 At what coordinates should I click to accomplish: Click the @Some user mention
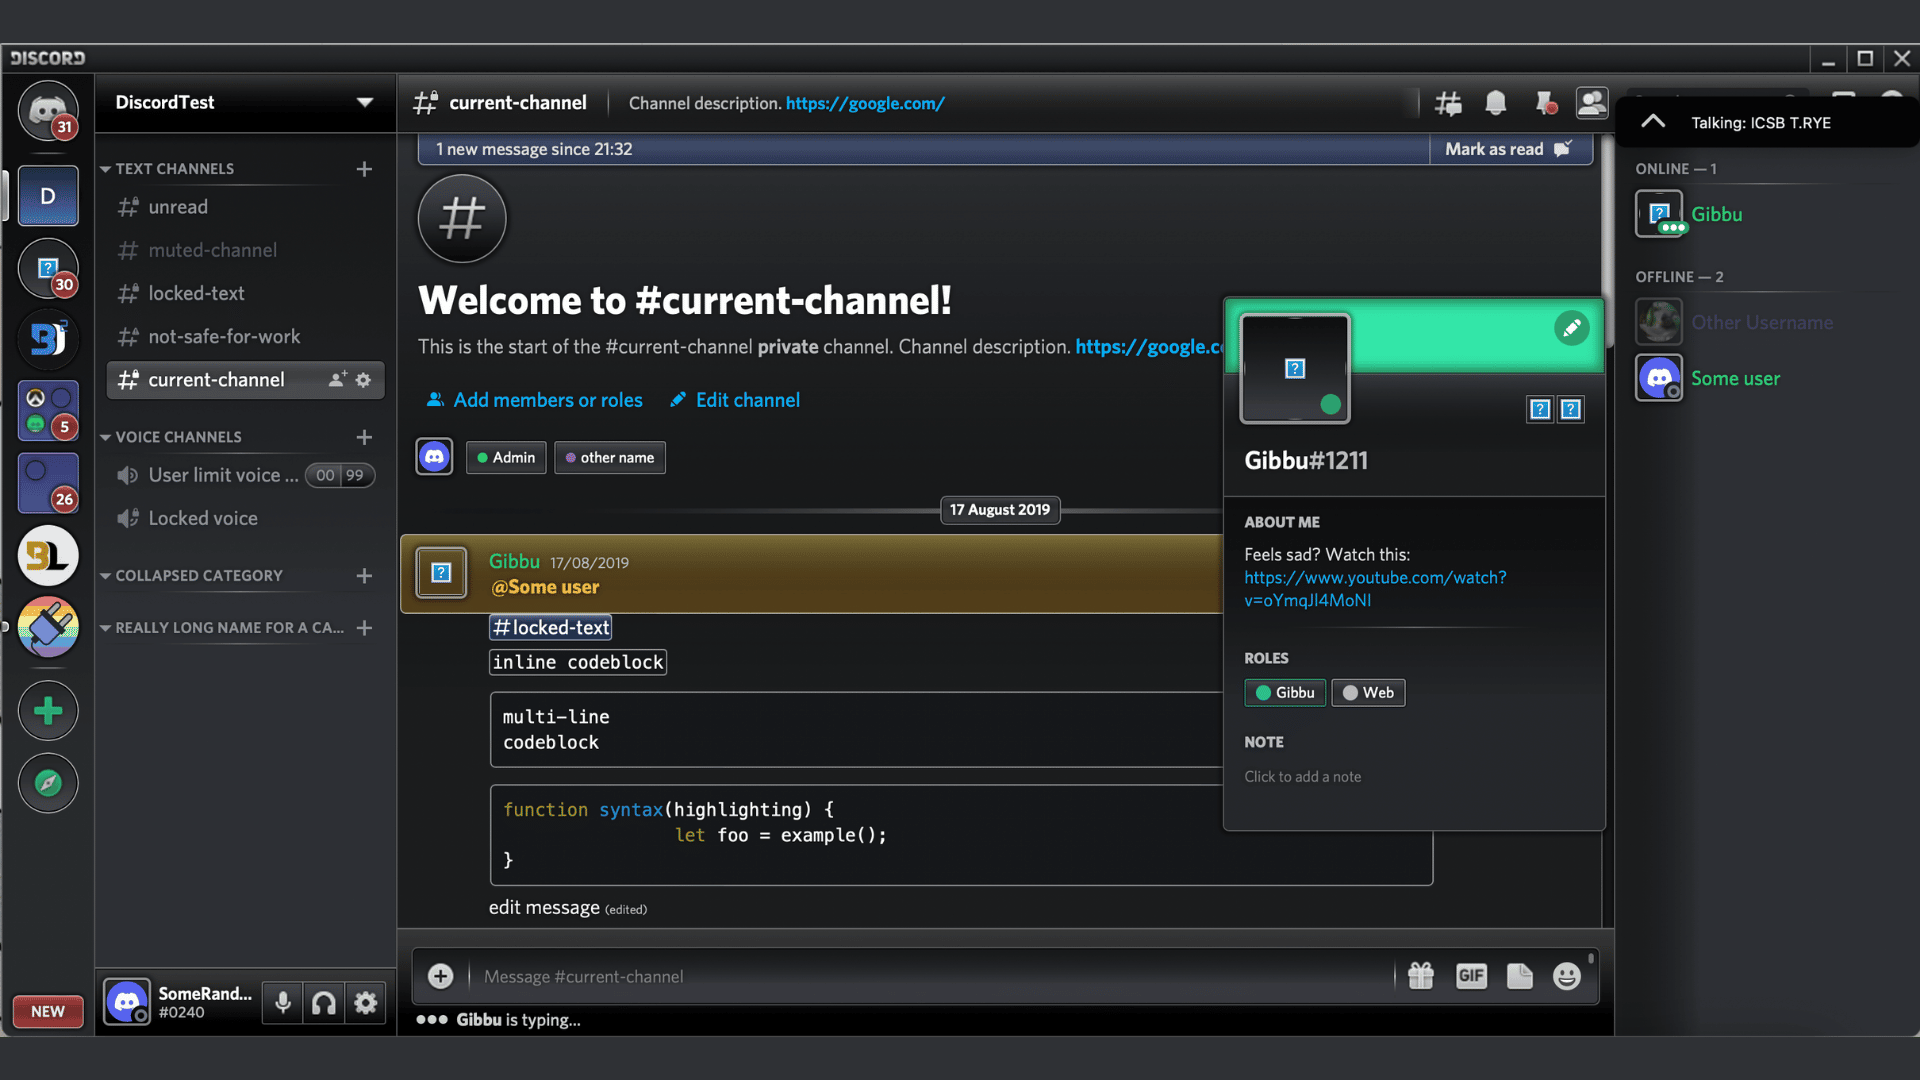pos(545,587)
